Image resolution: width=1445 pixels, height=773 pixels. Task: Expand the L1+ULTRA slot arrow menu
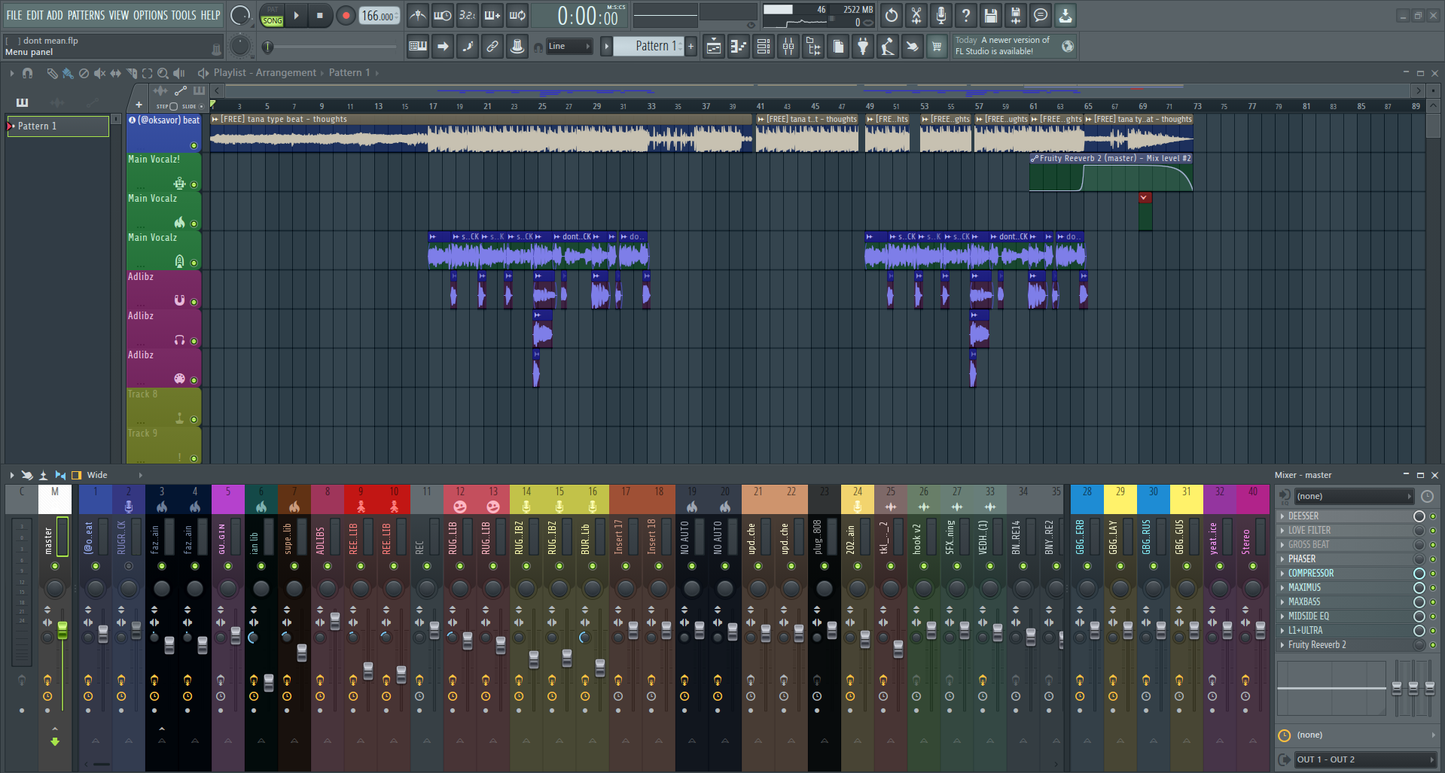(x=1282, y=631)
